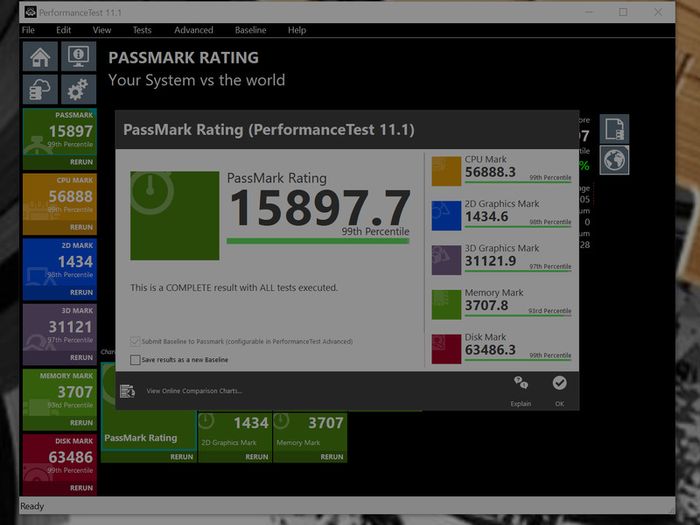This screenshot has width=700, height=525.
Task: Click the Ready status bar text
Action: click(x=32, y=506)
